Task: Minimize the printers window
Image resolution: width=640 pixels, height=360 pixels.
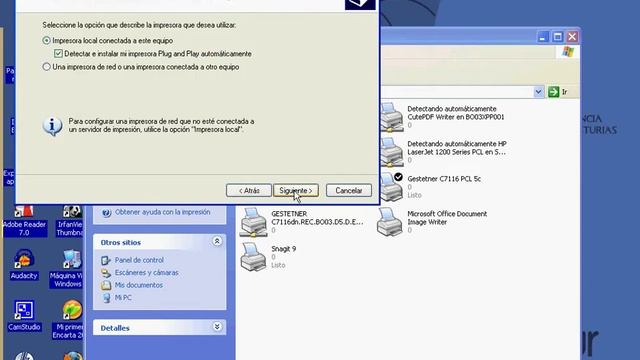Action: pos(542,37)
